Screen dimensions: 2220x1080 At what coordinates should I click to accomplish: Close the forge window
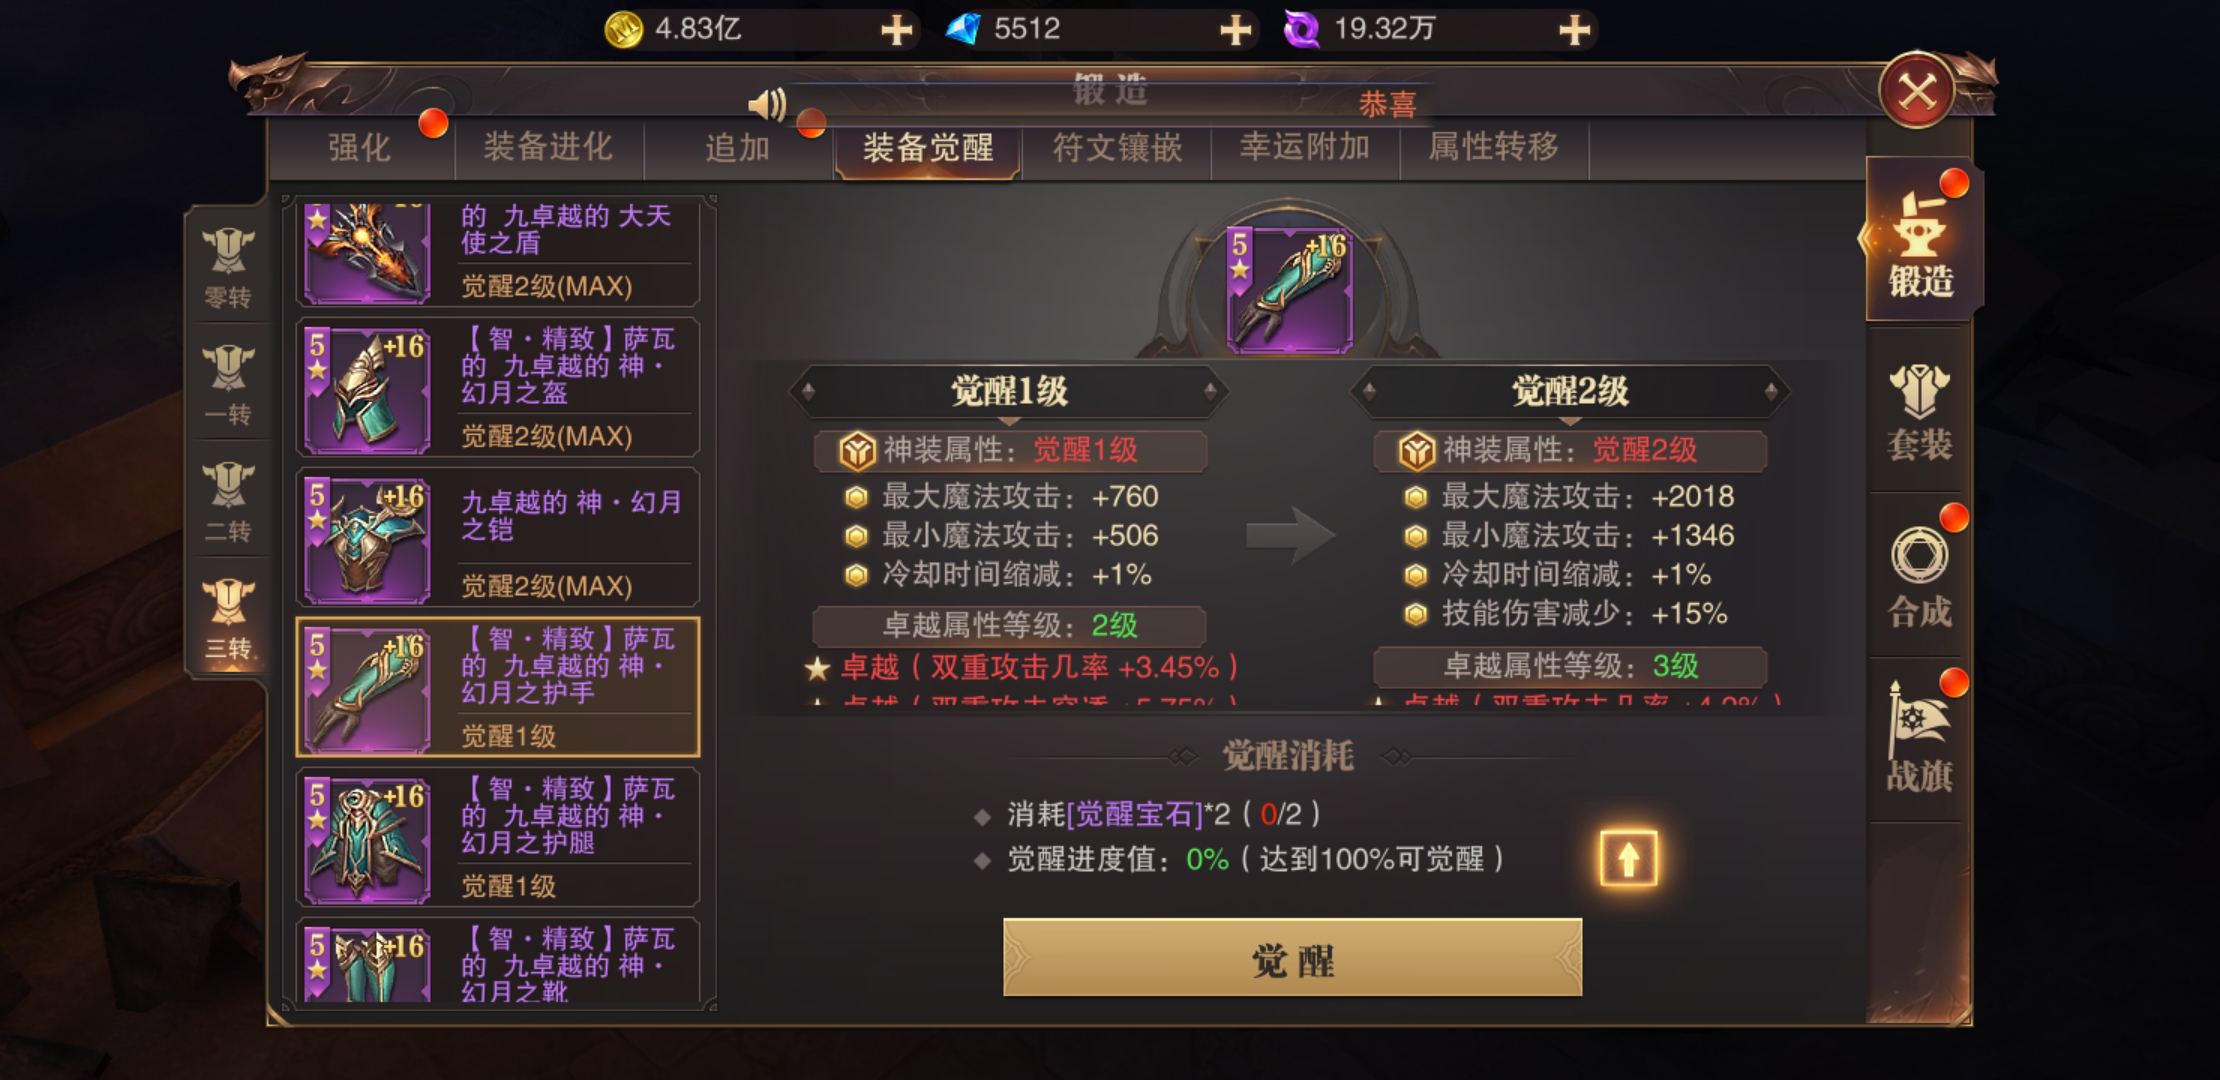(x=1917, y=92)
